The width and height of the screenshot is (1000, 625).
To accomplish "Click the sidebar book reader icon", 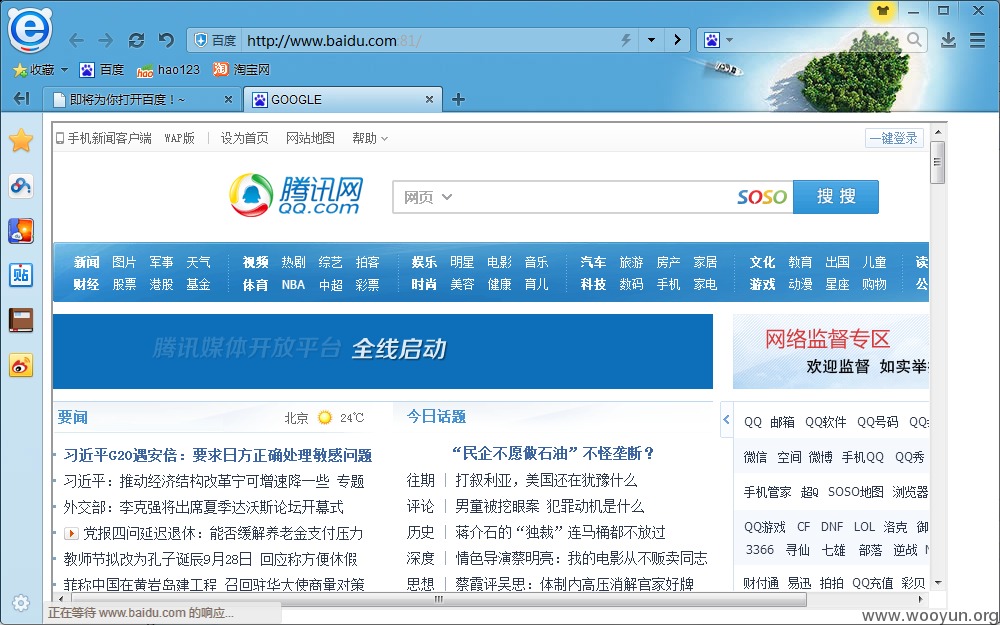I will (x=21, y=320).
